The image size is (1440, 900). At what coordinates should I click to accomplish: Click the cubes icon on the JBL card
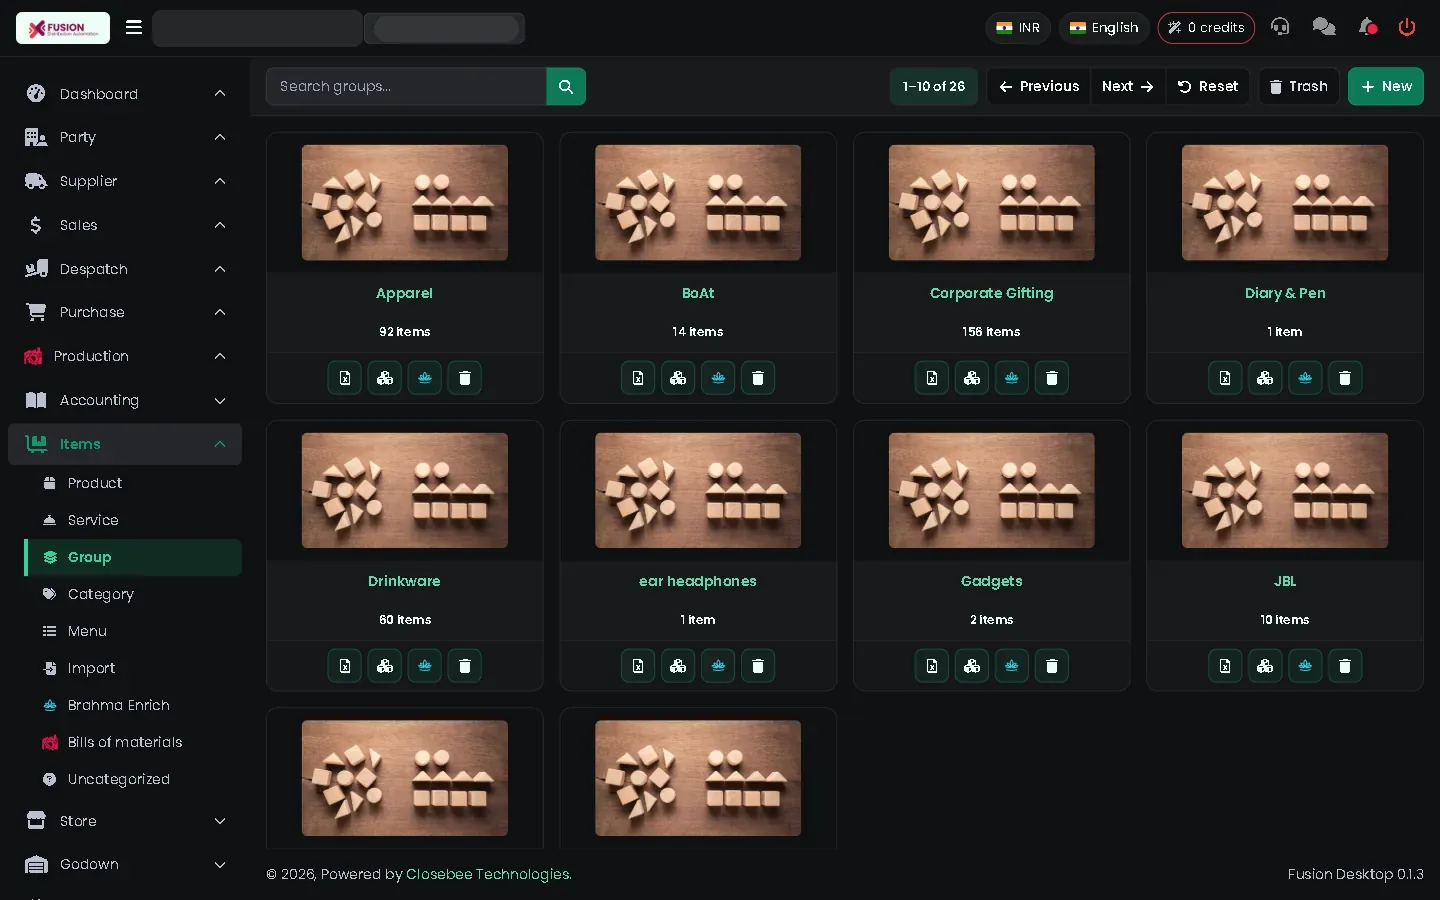pyautogui.click(x=1265, y=666)
